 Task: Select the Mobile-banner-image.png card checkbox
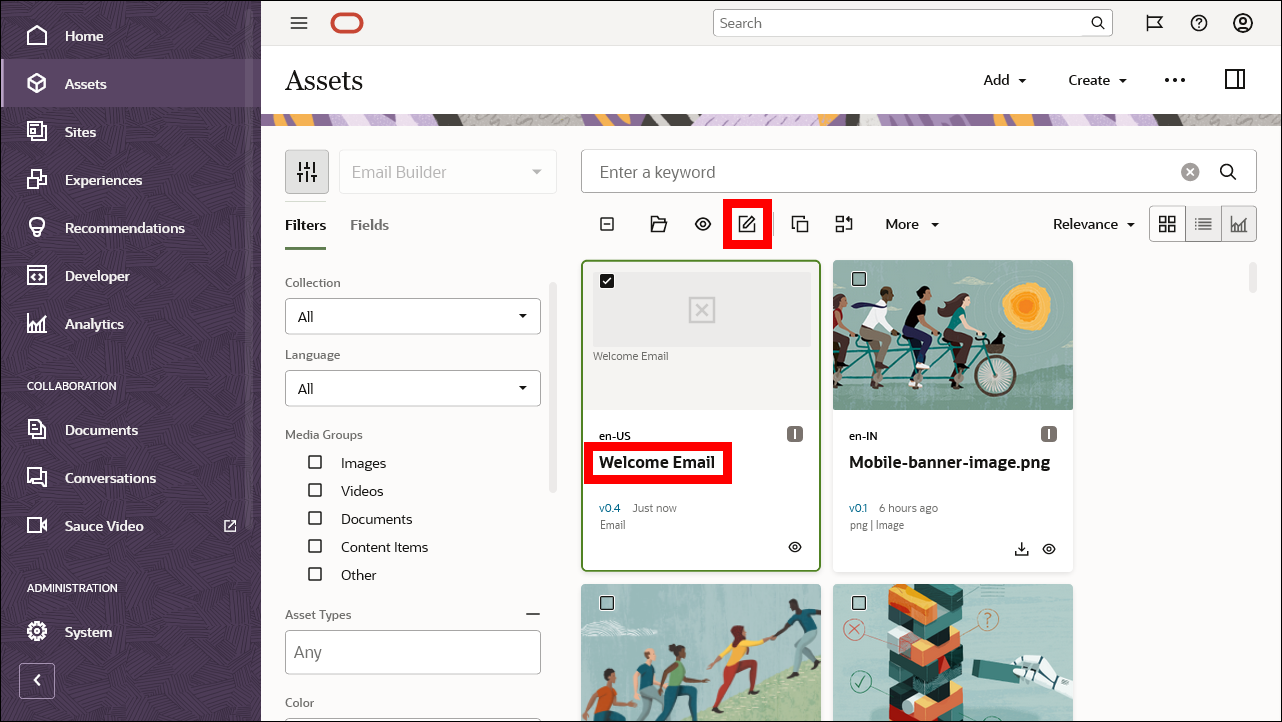point(859,279)
